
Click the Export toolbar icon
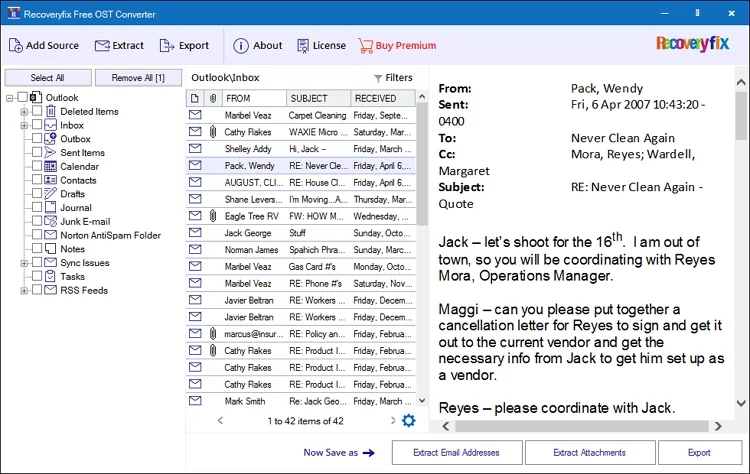[x=167, y=45]
